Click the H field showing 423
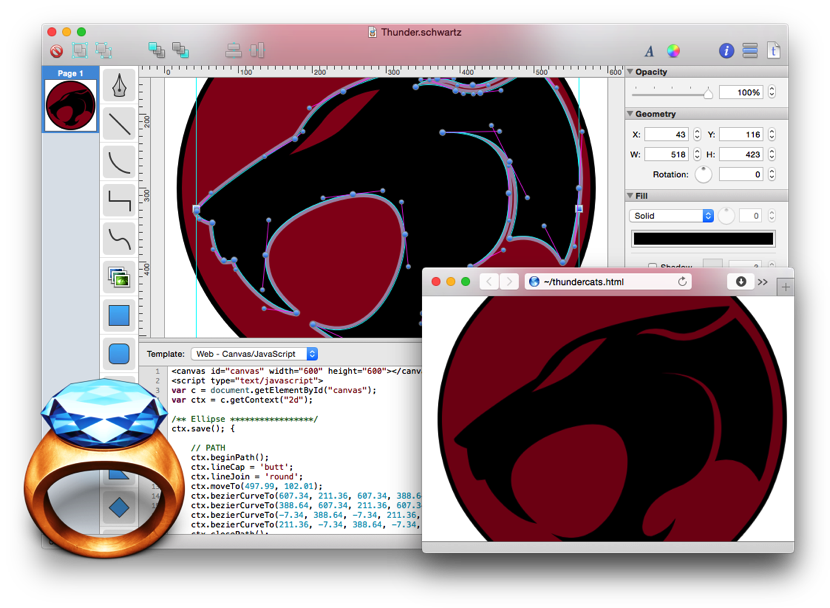830x608 pixels. pyautogui.click(x=741, y=155)
